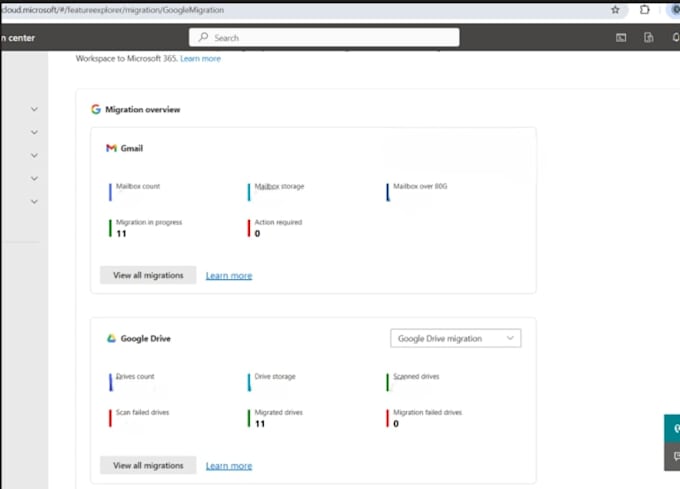Open the Cloud Shell terminal icon
This screenshot has width=680, height=489.
(x=621, y=38)
